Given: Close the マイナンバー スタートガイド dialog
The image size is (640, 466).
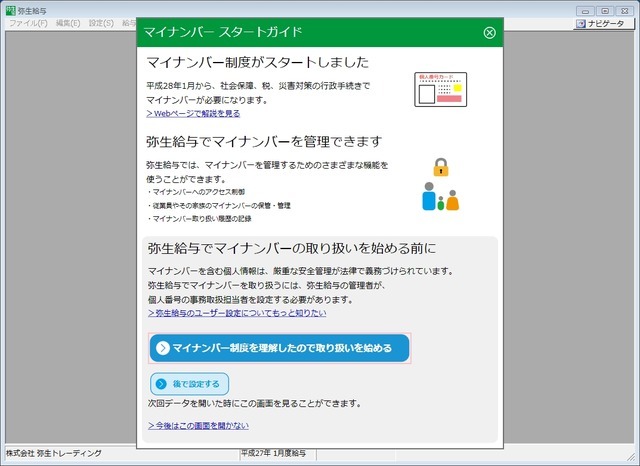Looking at the screenshot, I should [x=489, y=33].
